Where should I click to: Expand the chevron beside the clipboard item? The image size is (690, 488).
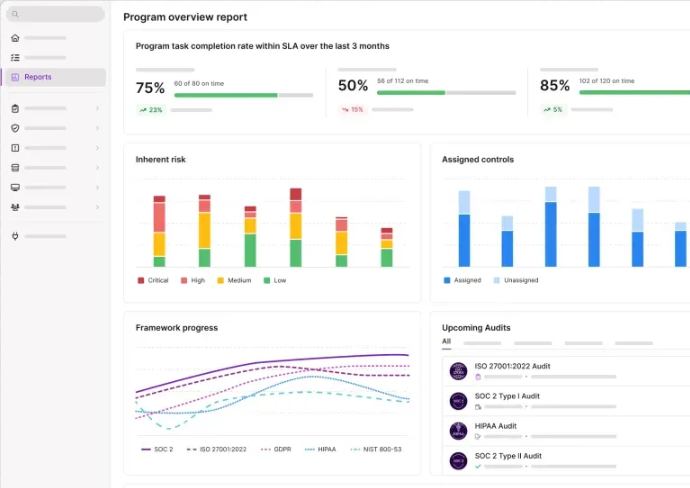point(97,108)
